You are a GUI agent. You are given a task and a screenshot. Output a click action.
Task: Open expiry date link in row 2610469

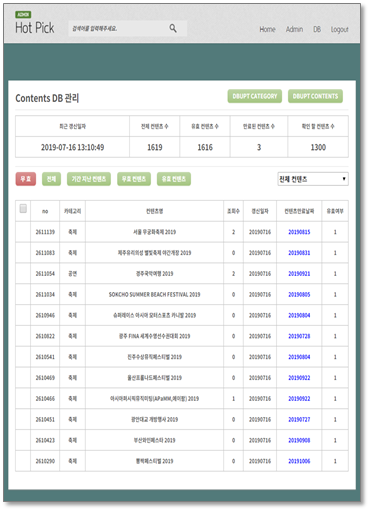click(299, 378)
